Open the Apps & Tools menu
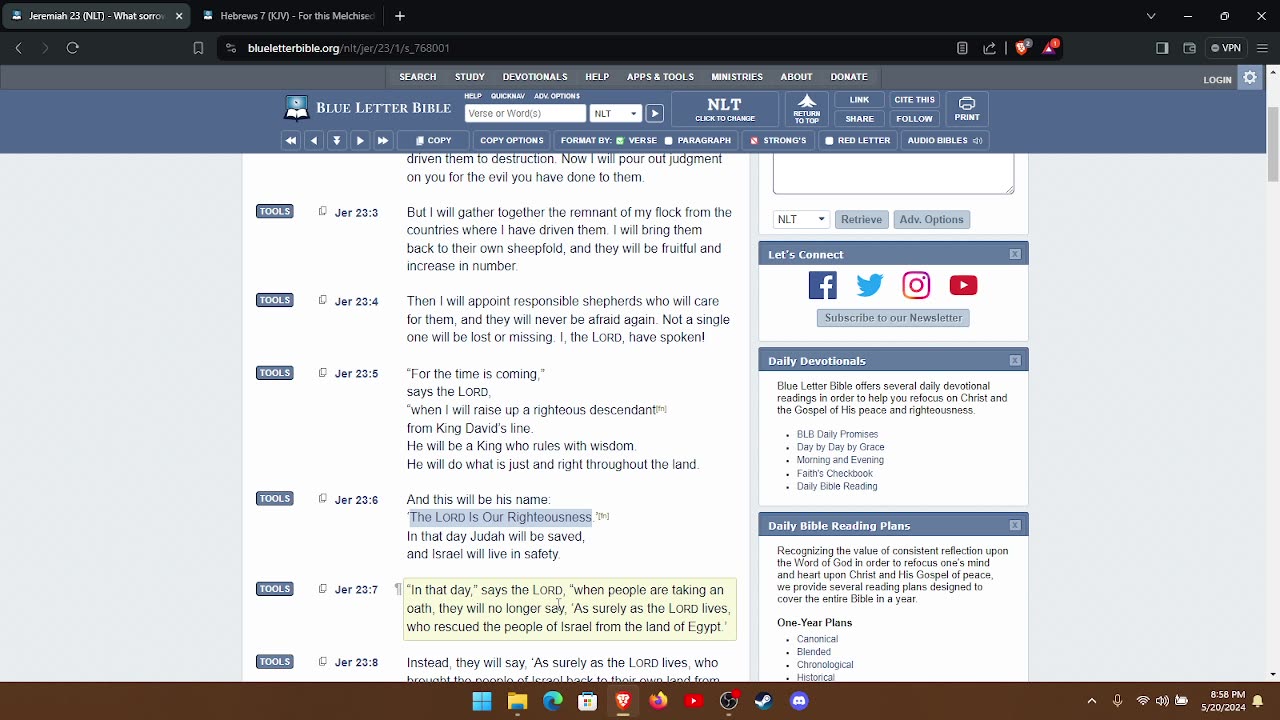Viewport: 1280px width, 720px height. coord(660,77)
